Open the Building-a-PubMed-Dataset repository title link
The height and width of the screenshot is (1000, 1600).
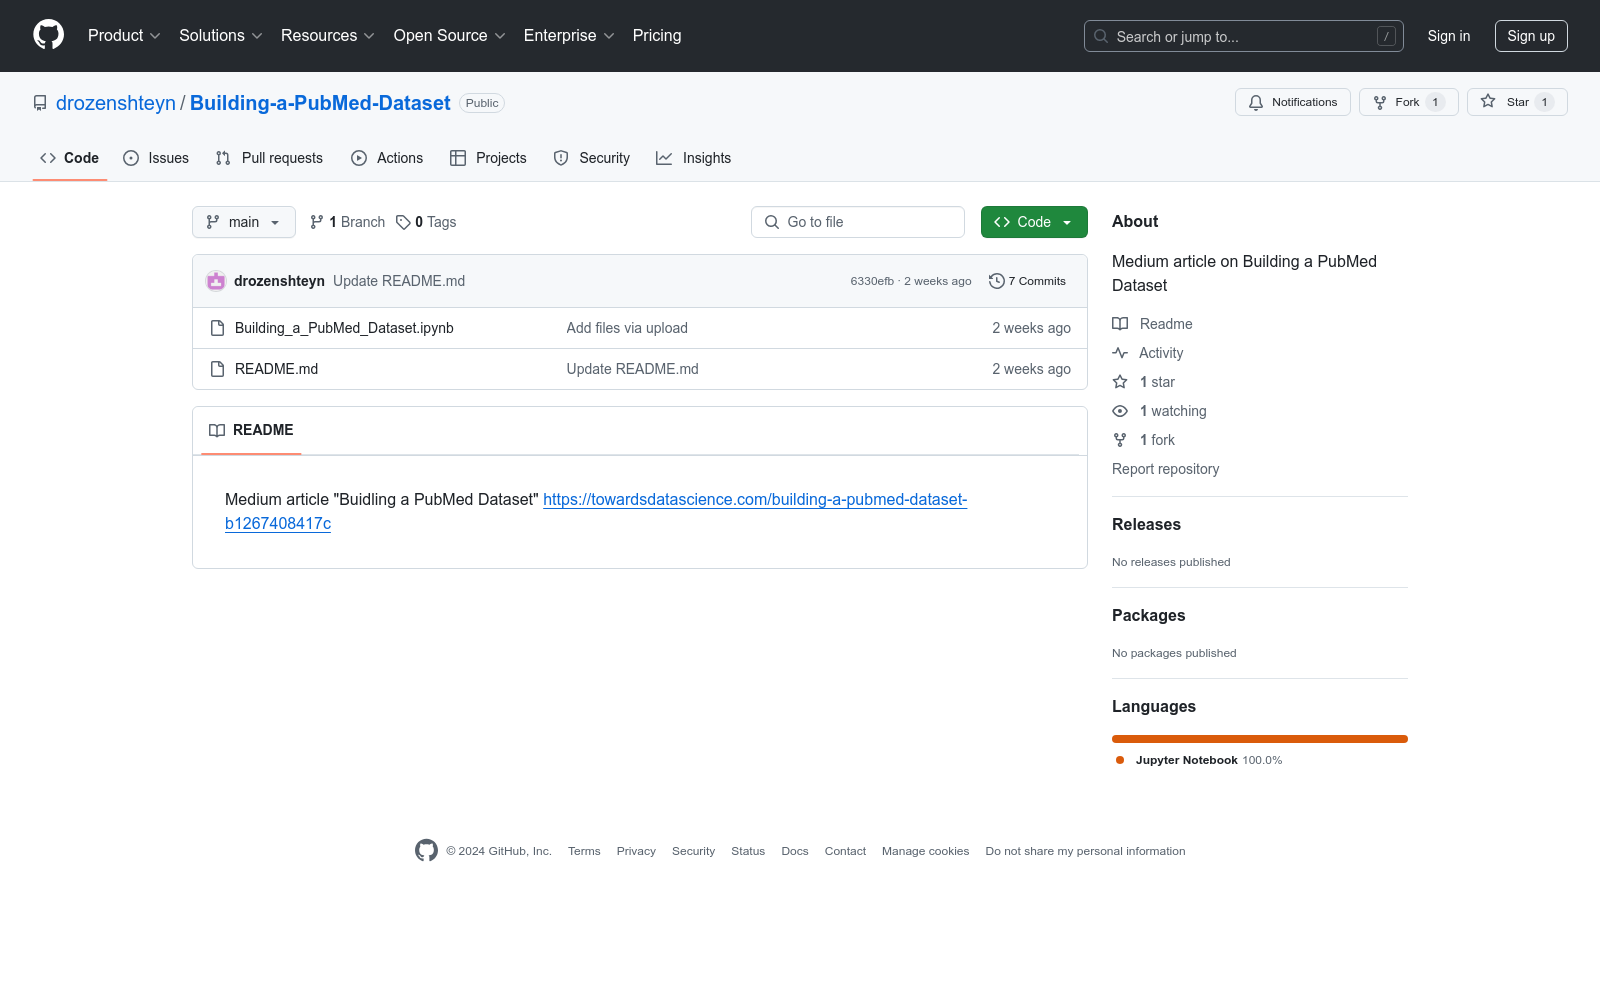point(320,103)
